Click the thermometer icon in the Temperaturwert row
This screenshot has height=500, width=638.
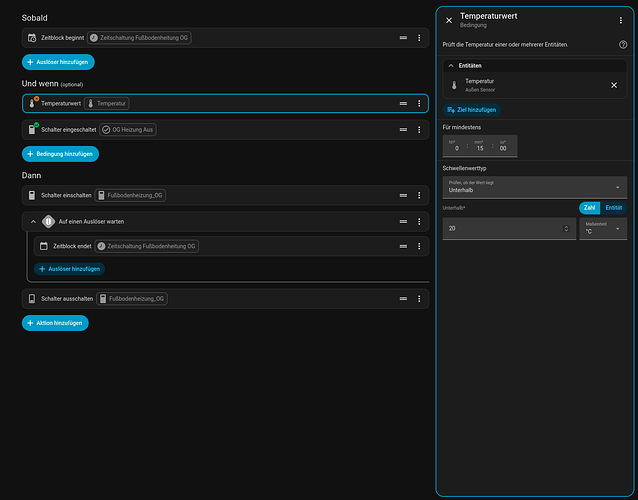[32, 103]
